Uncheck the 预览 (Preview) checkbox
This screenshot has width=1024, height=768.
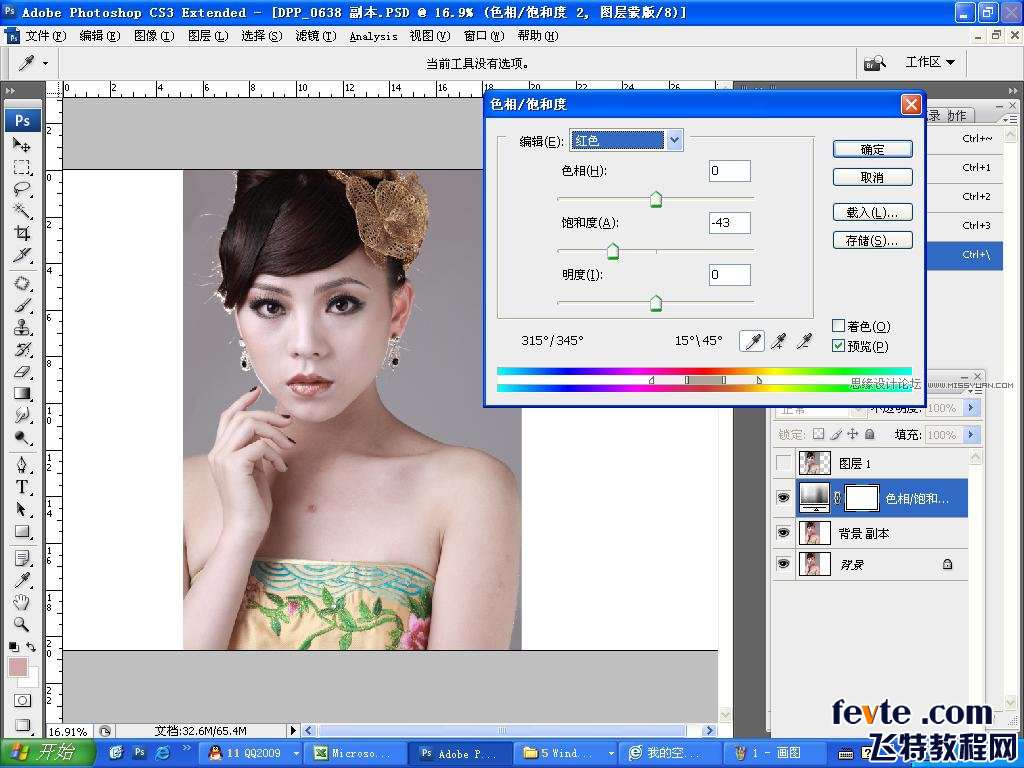pyautogui.click(x=839, y=345)
